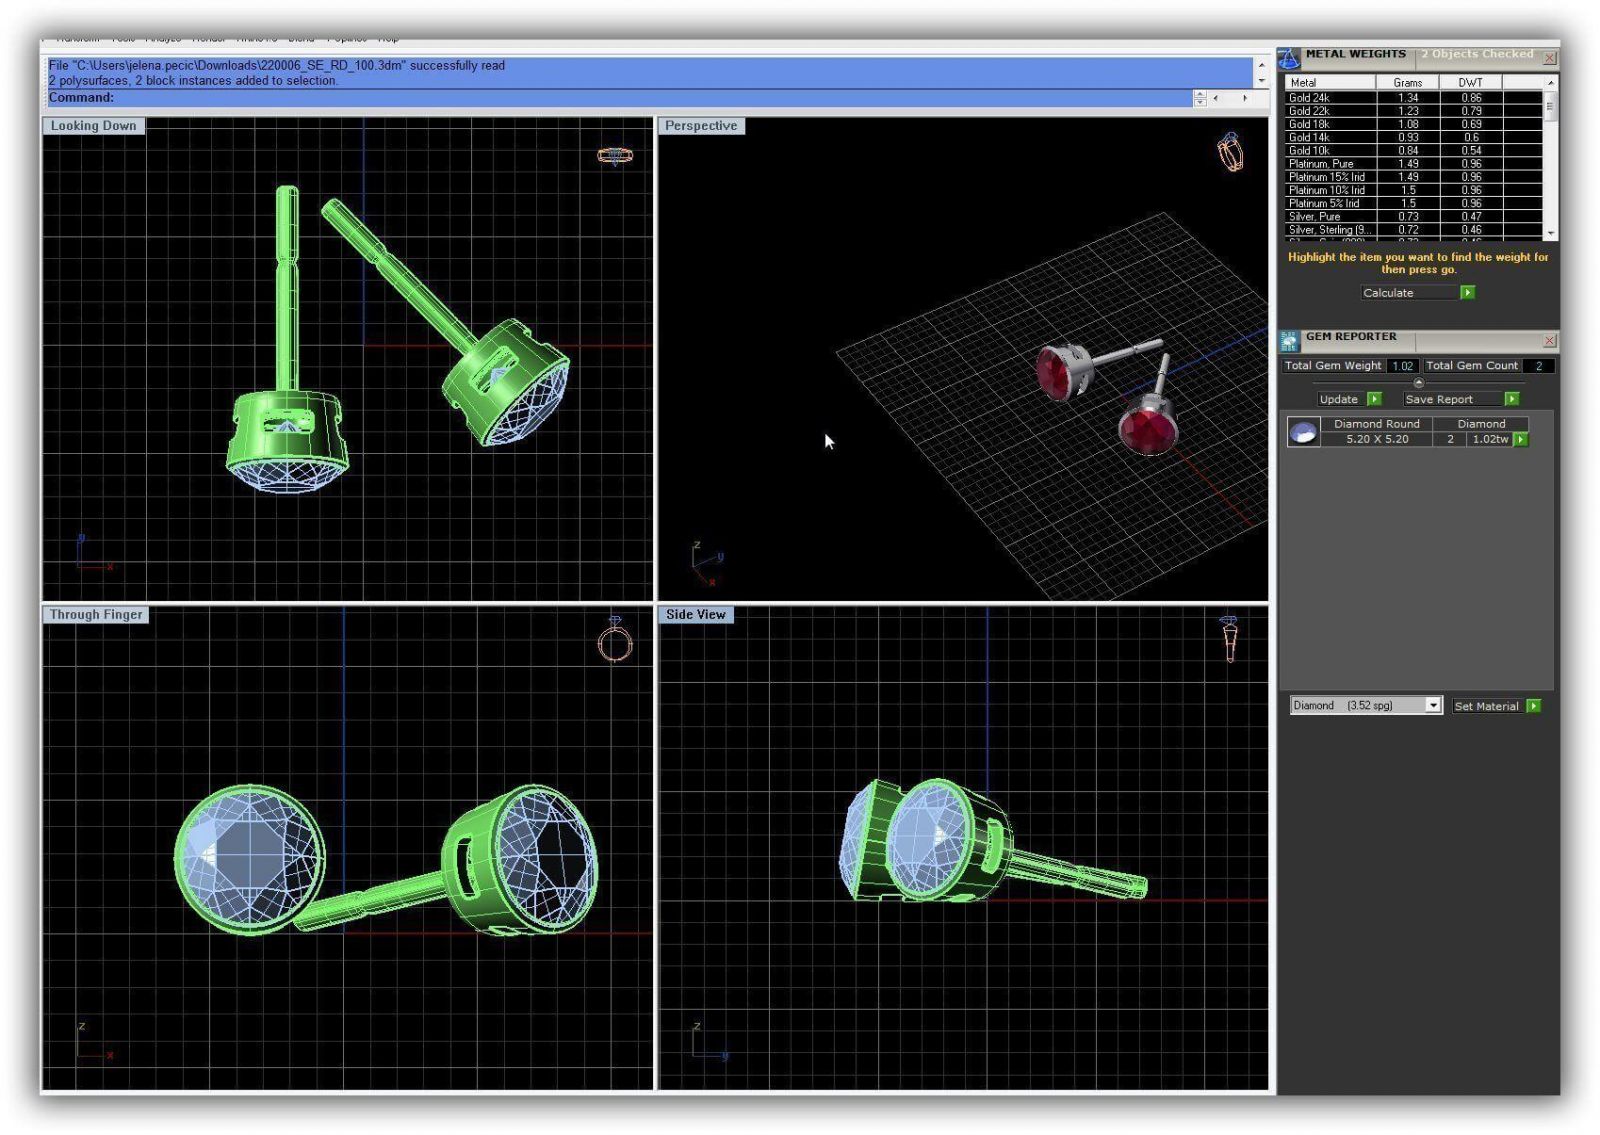This screenshot has height=1135, width=1600.
Task: Click the Diamond Round gem thumbnail
Action: [1303, 432]
